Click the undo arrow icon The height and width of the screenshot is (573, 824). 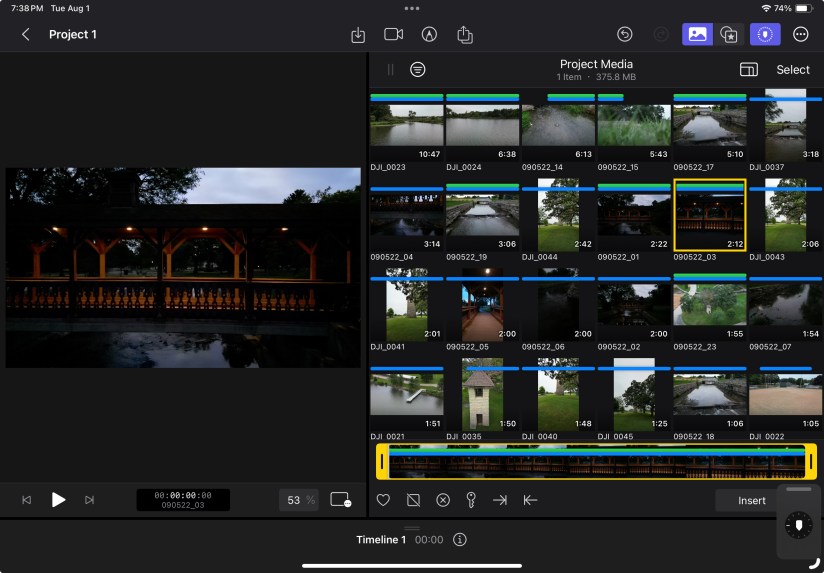click(625, 35)
